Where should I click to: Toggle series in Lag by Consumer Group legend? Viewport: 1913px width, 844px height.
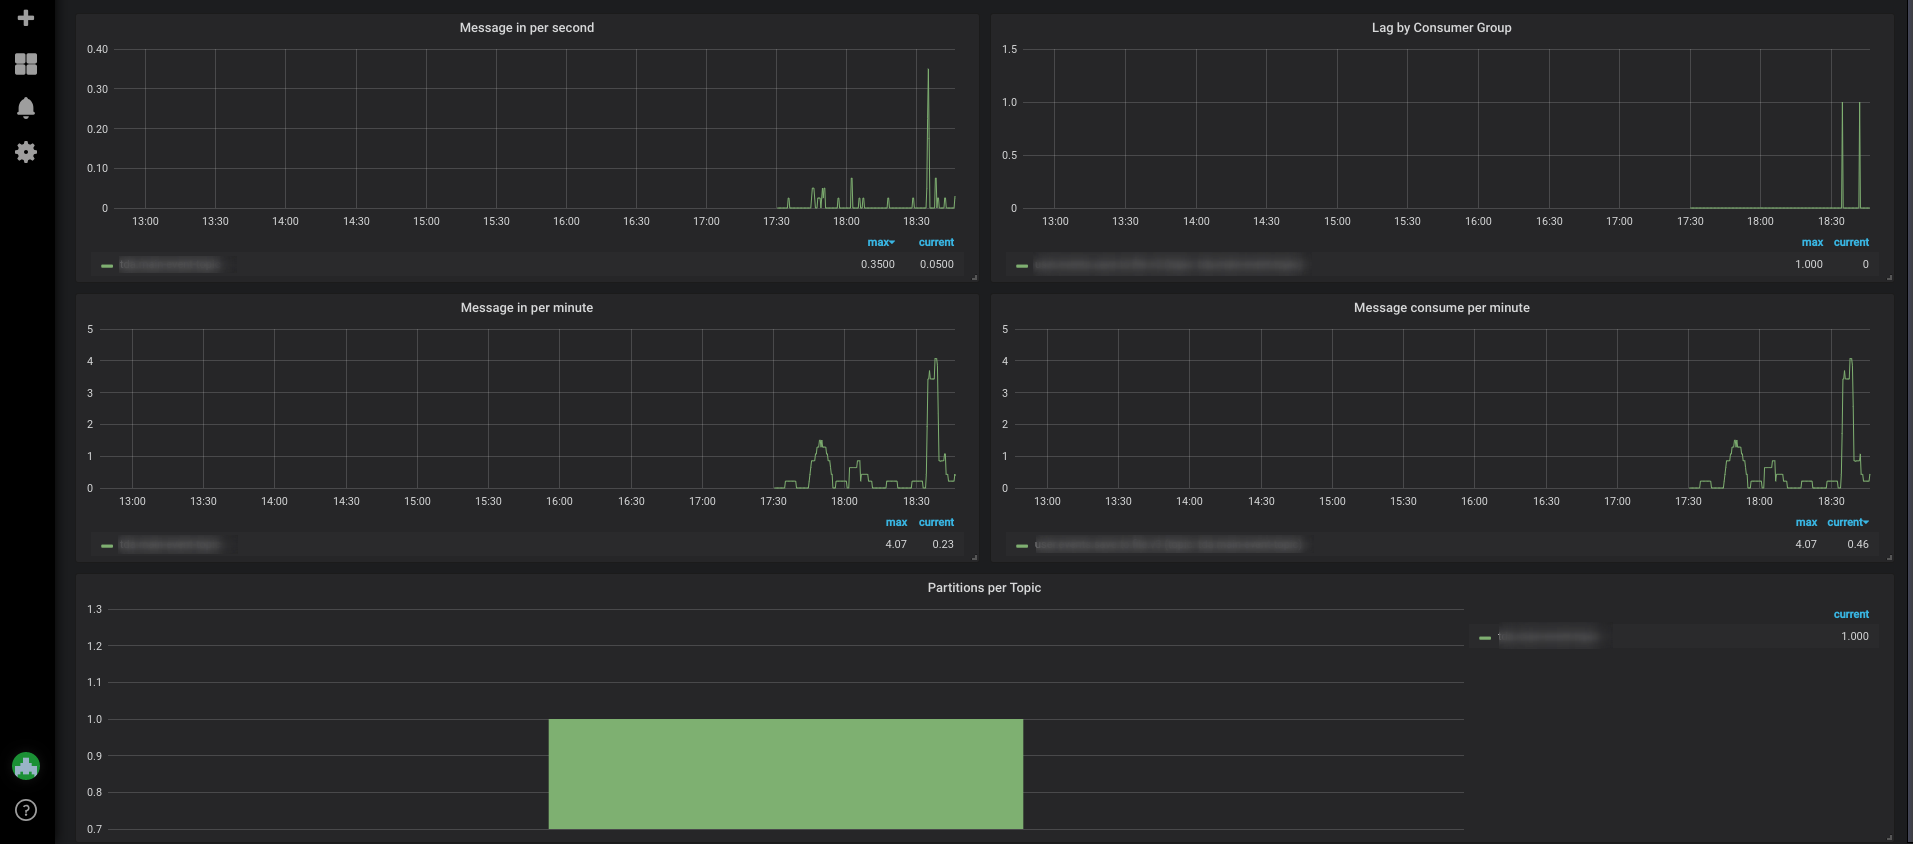[x=1168, y=265]
